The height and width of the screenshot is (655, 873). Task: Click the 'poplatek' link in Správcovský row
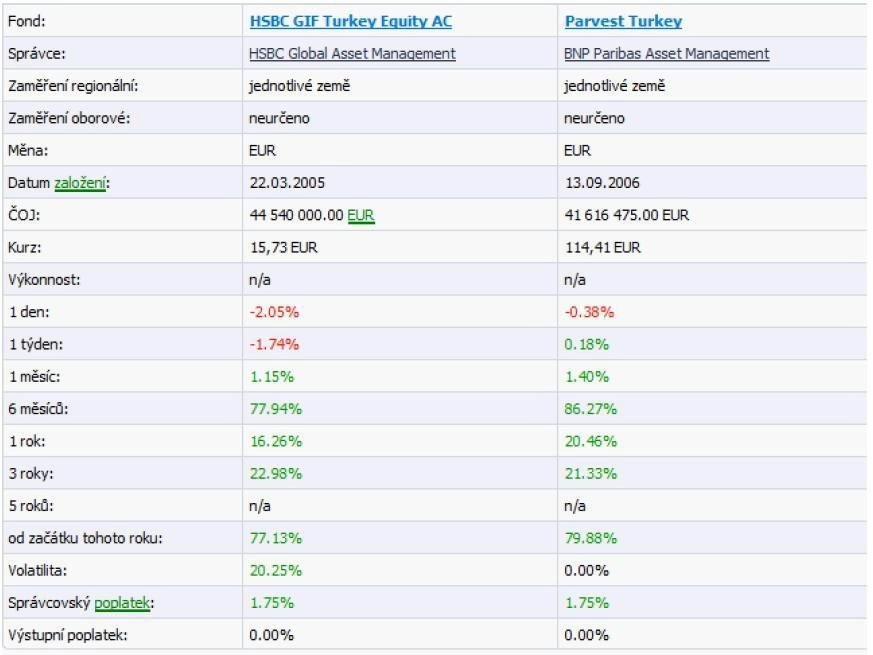122,603
